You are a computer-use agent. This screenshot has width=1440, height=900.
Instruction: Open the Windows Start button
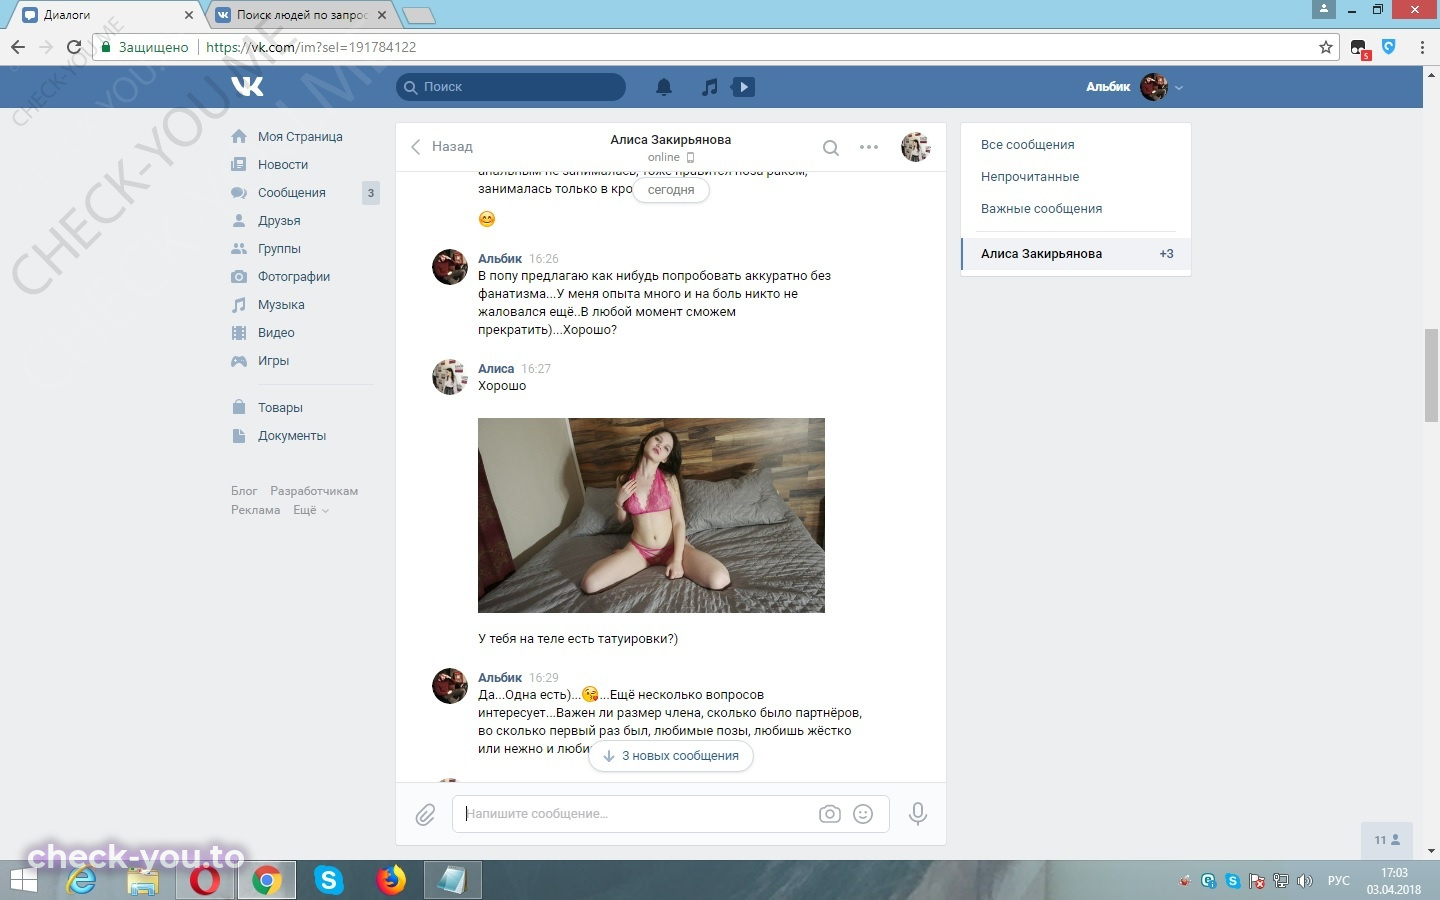point(22,880)
